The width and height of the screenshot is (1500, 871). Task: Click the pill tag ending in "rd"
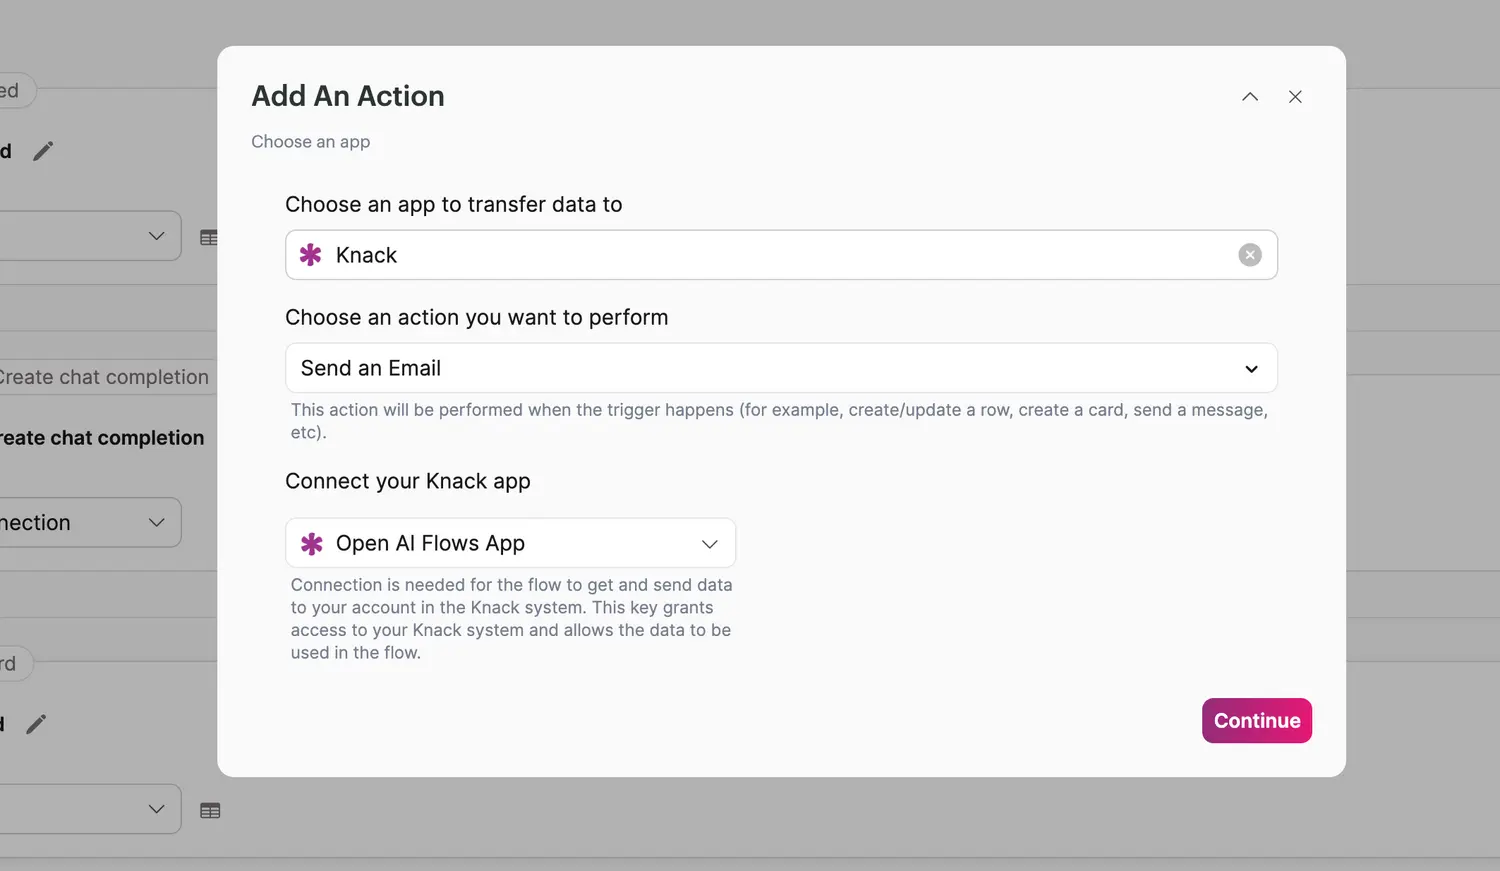point(10,664)
